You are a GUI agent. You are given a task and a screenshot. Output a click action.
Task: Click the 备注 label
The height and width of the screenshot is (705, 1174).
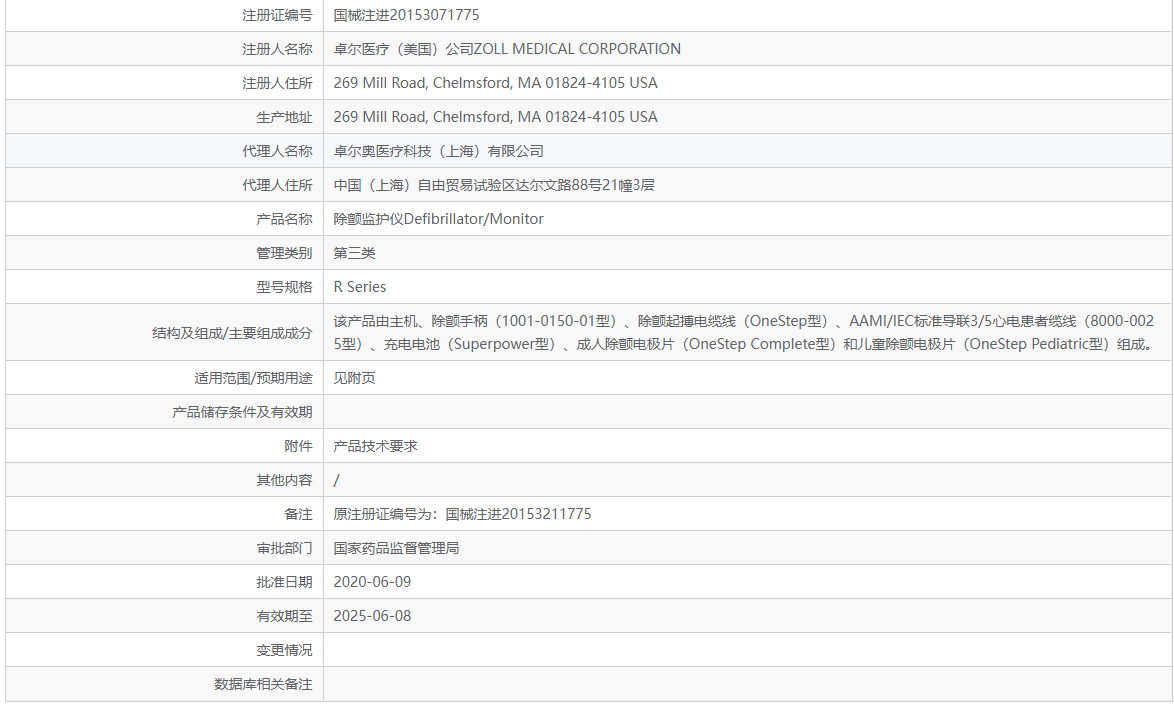pyautogui.click(x=298, y=514)
